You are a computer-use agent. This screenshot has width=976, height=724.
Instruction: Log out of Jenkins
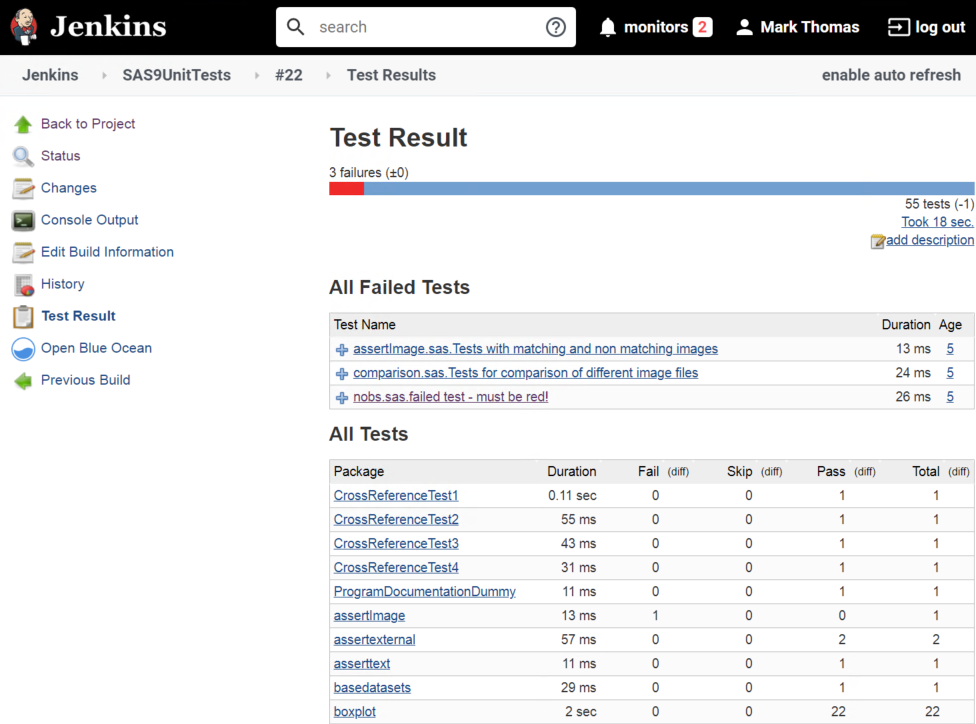coord(926,27)
